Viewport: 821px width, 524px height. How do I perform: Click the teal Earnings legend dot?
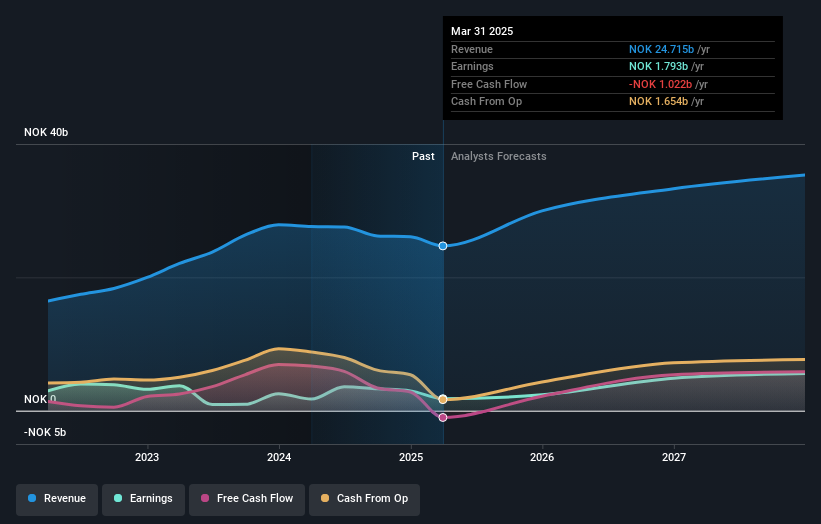118,498
